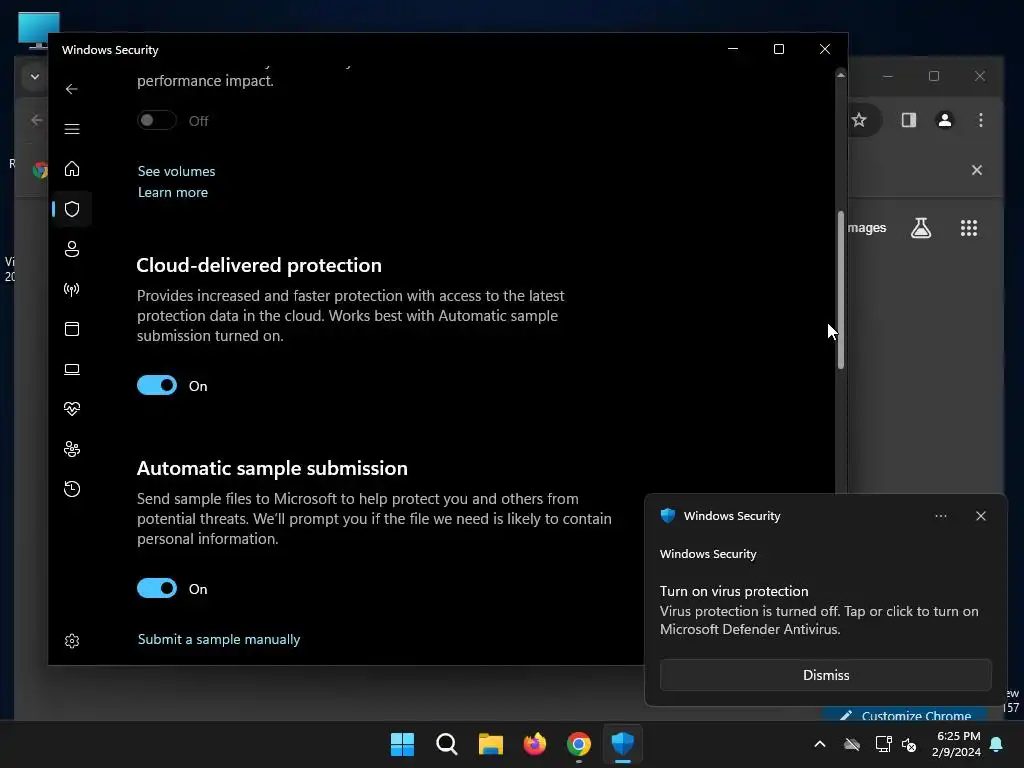The width and height of the screenshot is (1024, 768).
Task: Click Cloud-delivered protection heading
Action: [259, 265]
